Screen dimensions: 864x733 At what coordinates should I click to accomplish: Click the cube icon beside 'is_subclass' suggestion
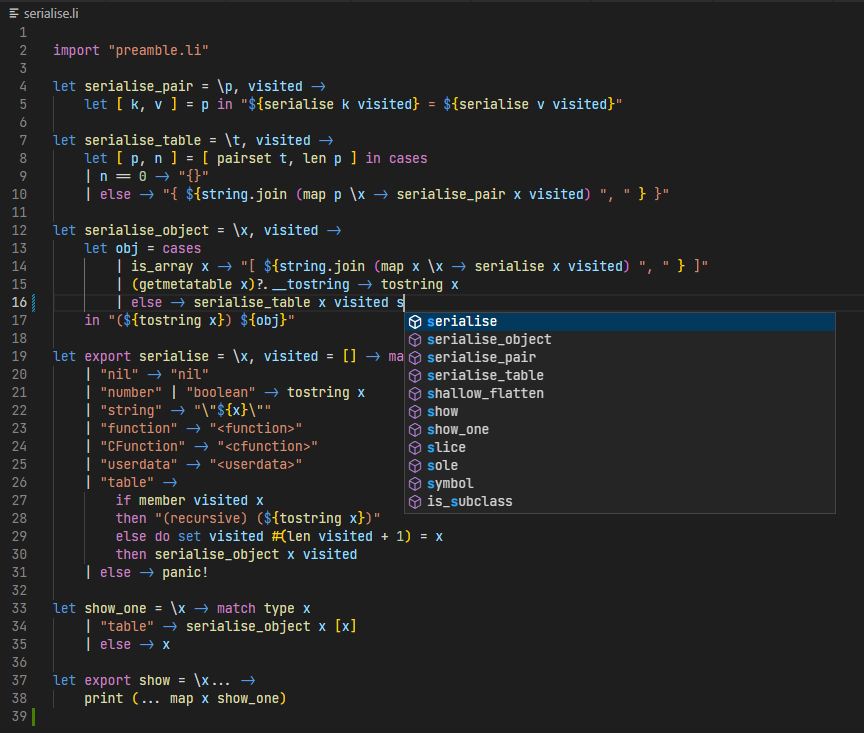(x=415, y=502)
